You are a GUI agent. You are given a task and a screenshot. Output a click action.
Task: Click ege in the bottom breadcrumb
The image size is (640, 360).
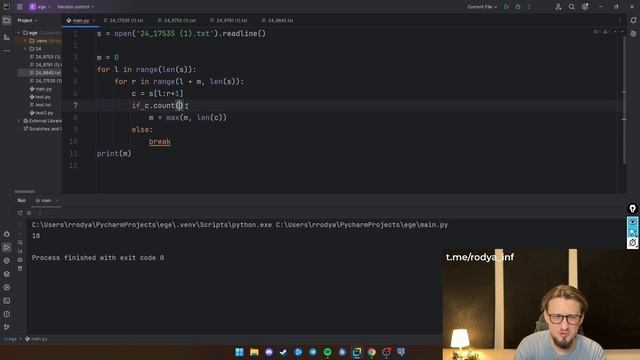click(11, 339)
